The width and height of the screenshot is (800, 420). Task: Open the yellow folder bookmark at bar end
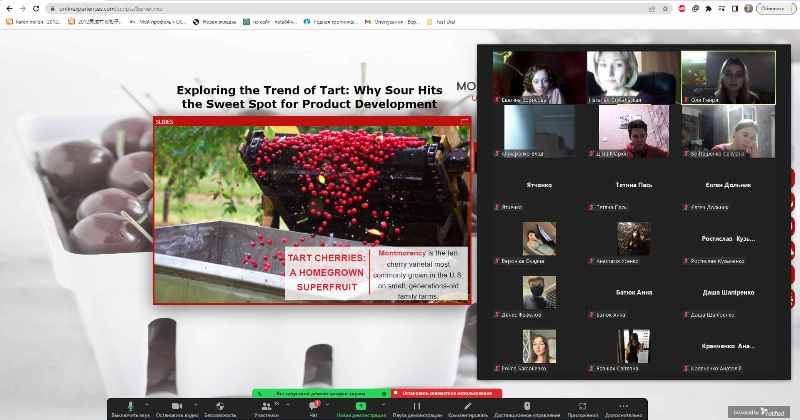441,22
